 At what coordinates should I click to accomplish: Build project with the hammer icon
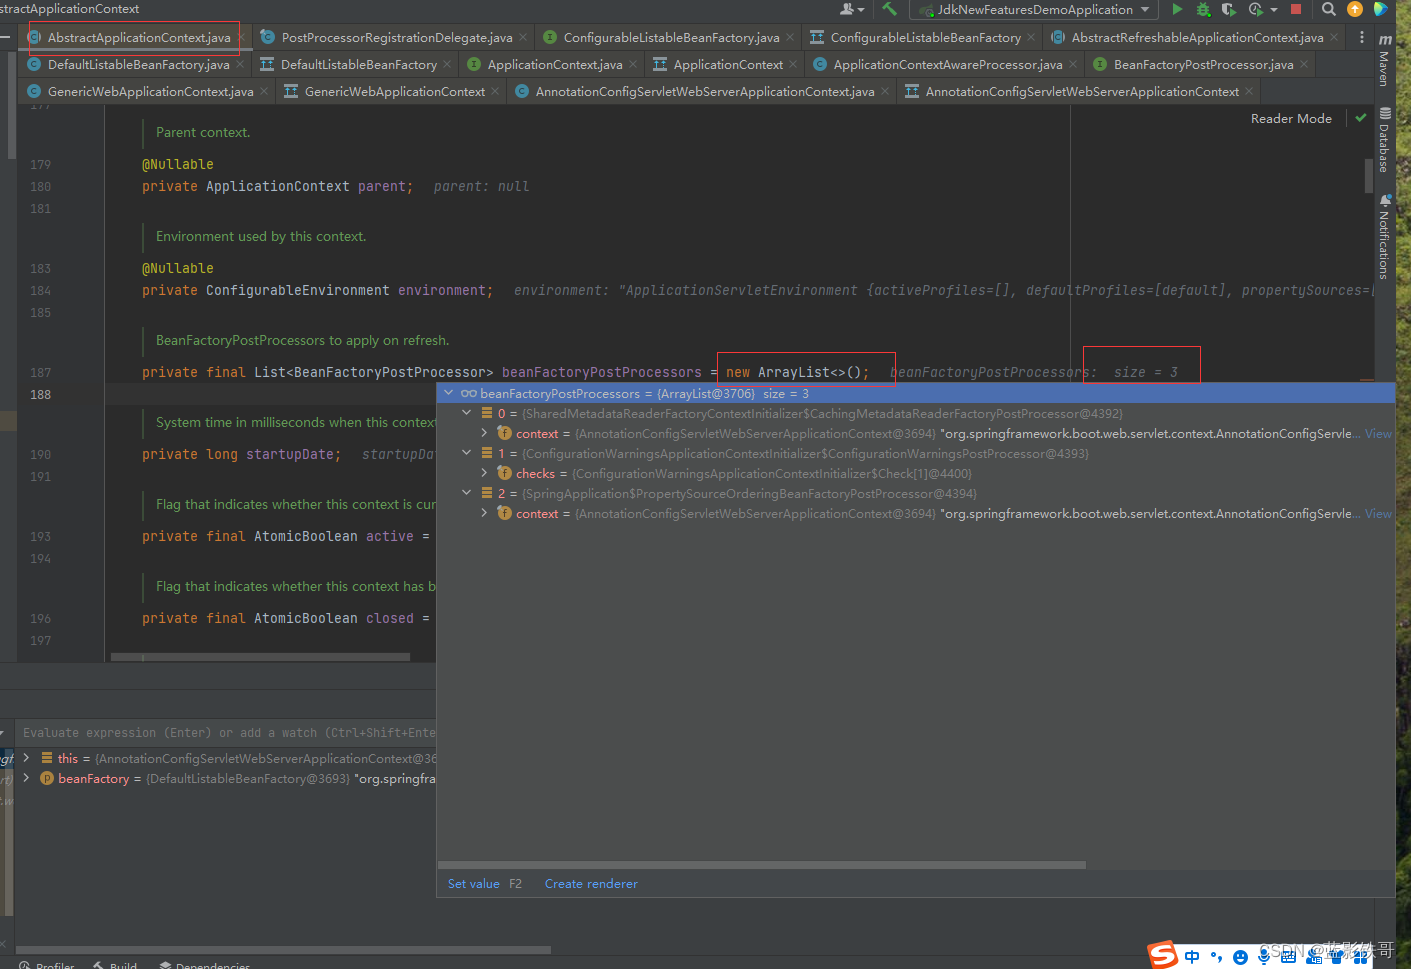click(x=889, y=9)
